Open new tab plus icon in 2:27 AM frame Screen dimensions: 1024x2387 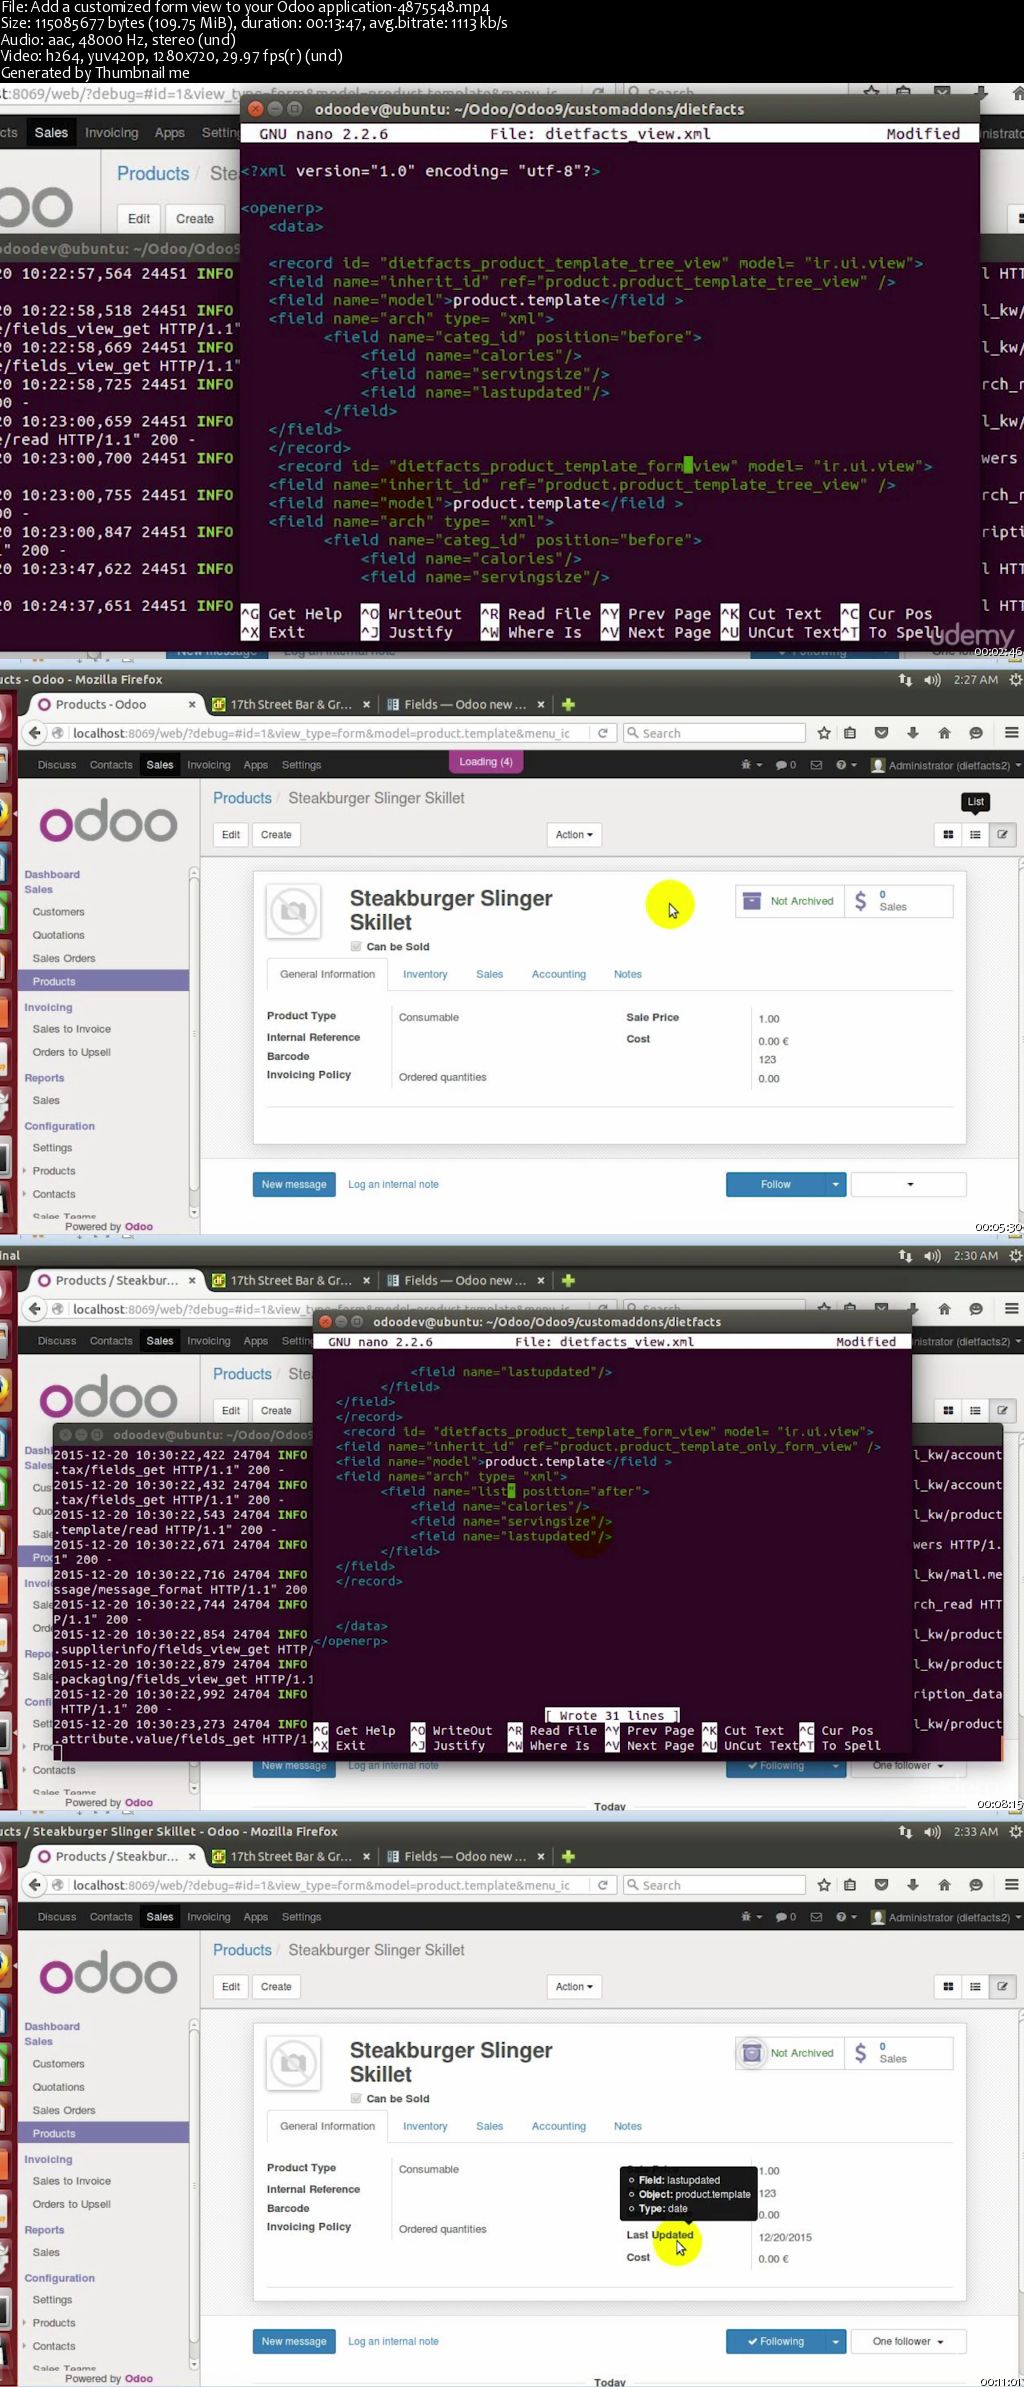pyautogui.click(x=568, y=705)
